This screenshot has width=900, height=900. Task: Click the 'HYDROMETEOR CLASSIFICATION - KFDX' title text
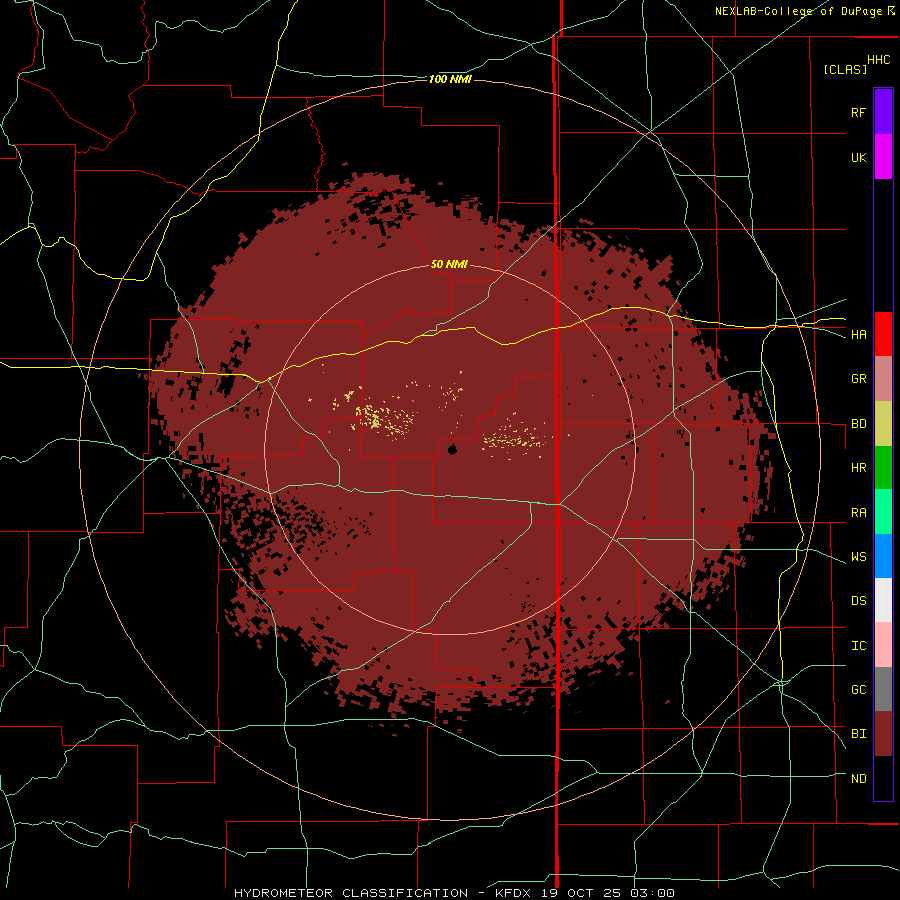[x=385, y=893]
